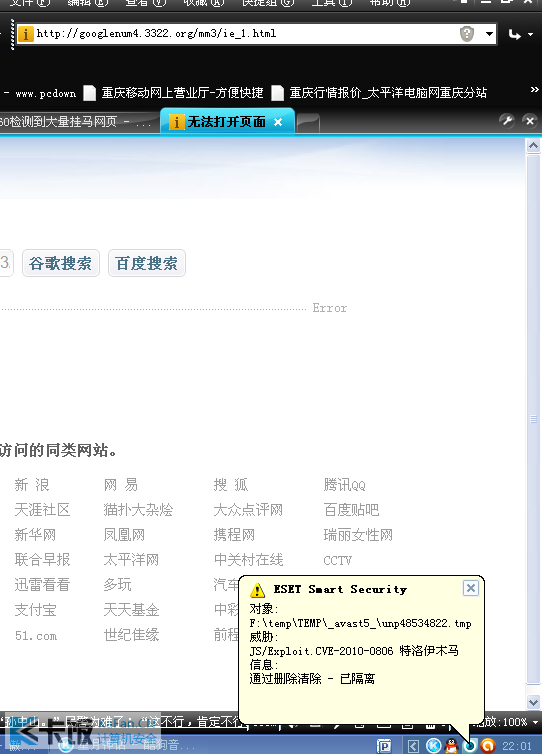Click the ESET warning triangle icon
The width and height of the screenshot is (542, 754).
pyautogui.click(x=257, y=590)
